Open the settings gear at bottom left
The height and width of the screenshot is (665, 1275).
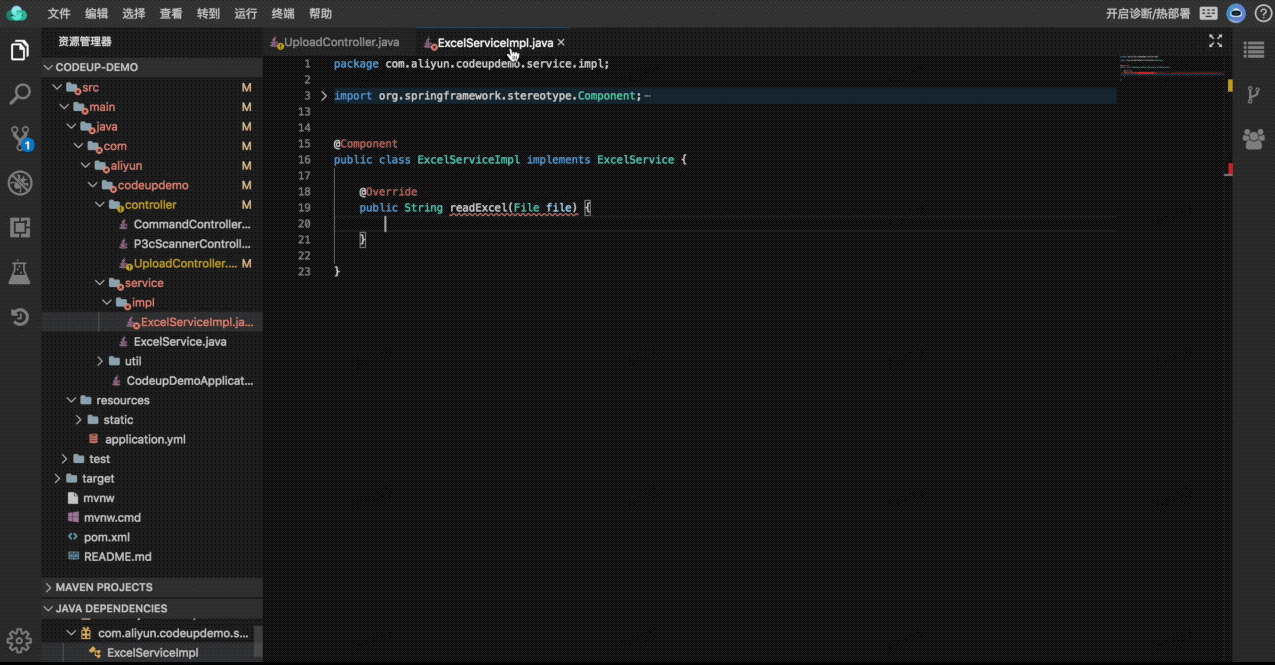coord(19,641)
